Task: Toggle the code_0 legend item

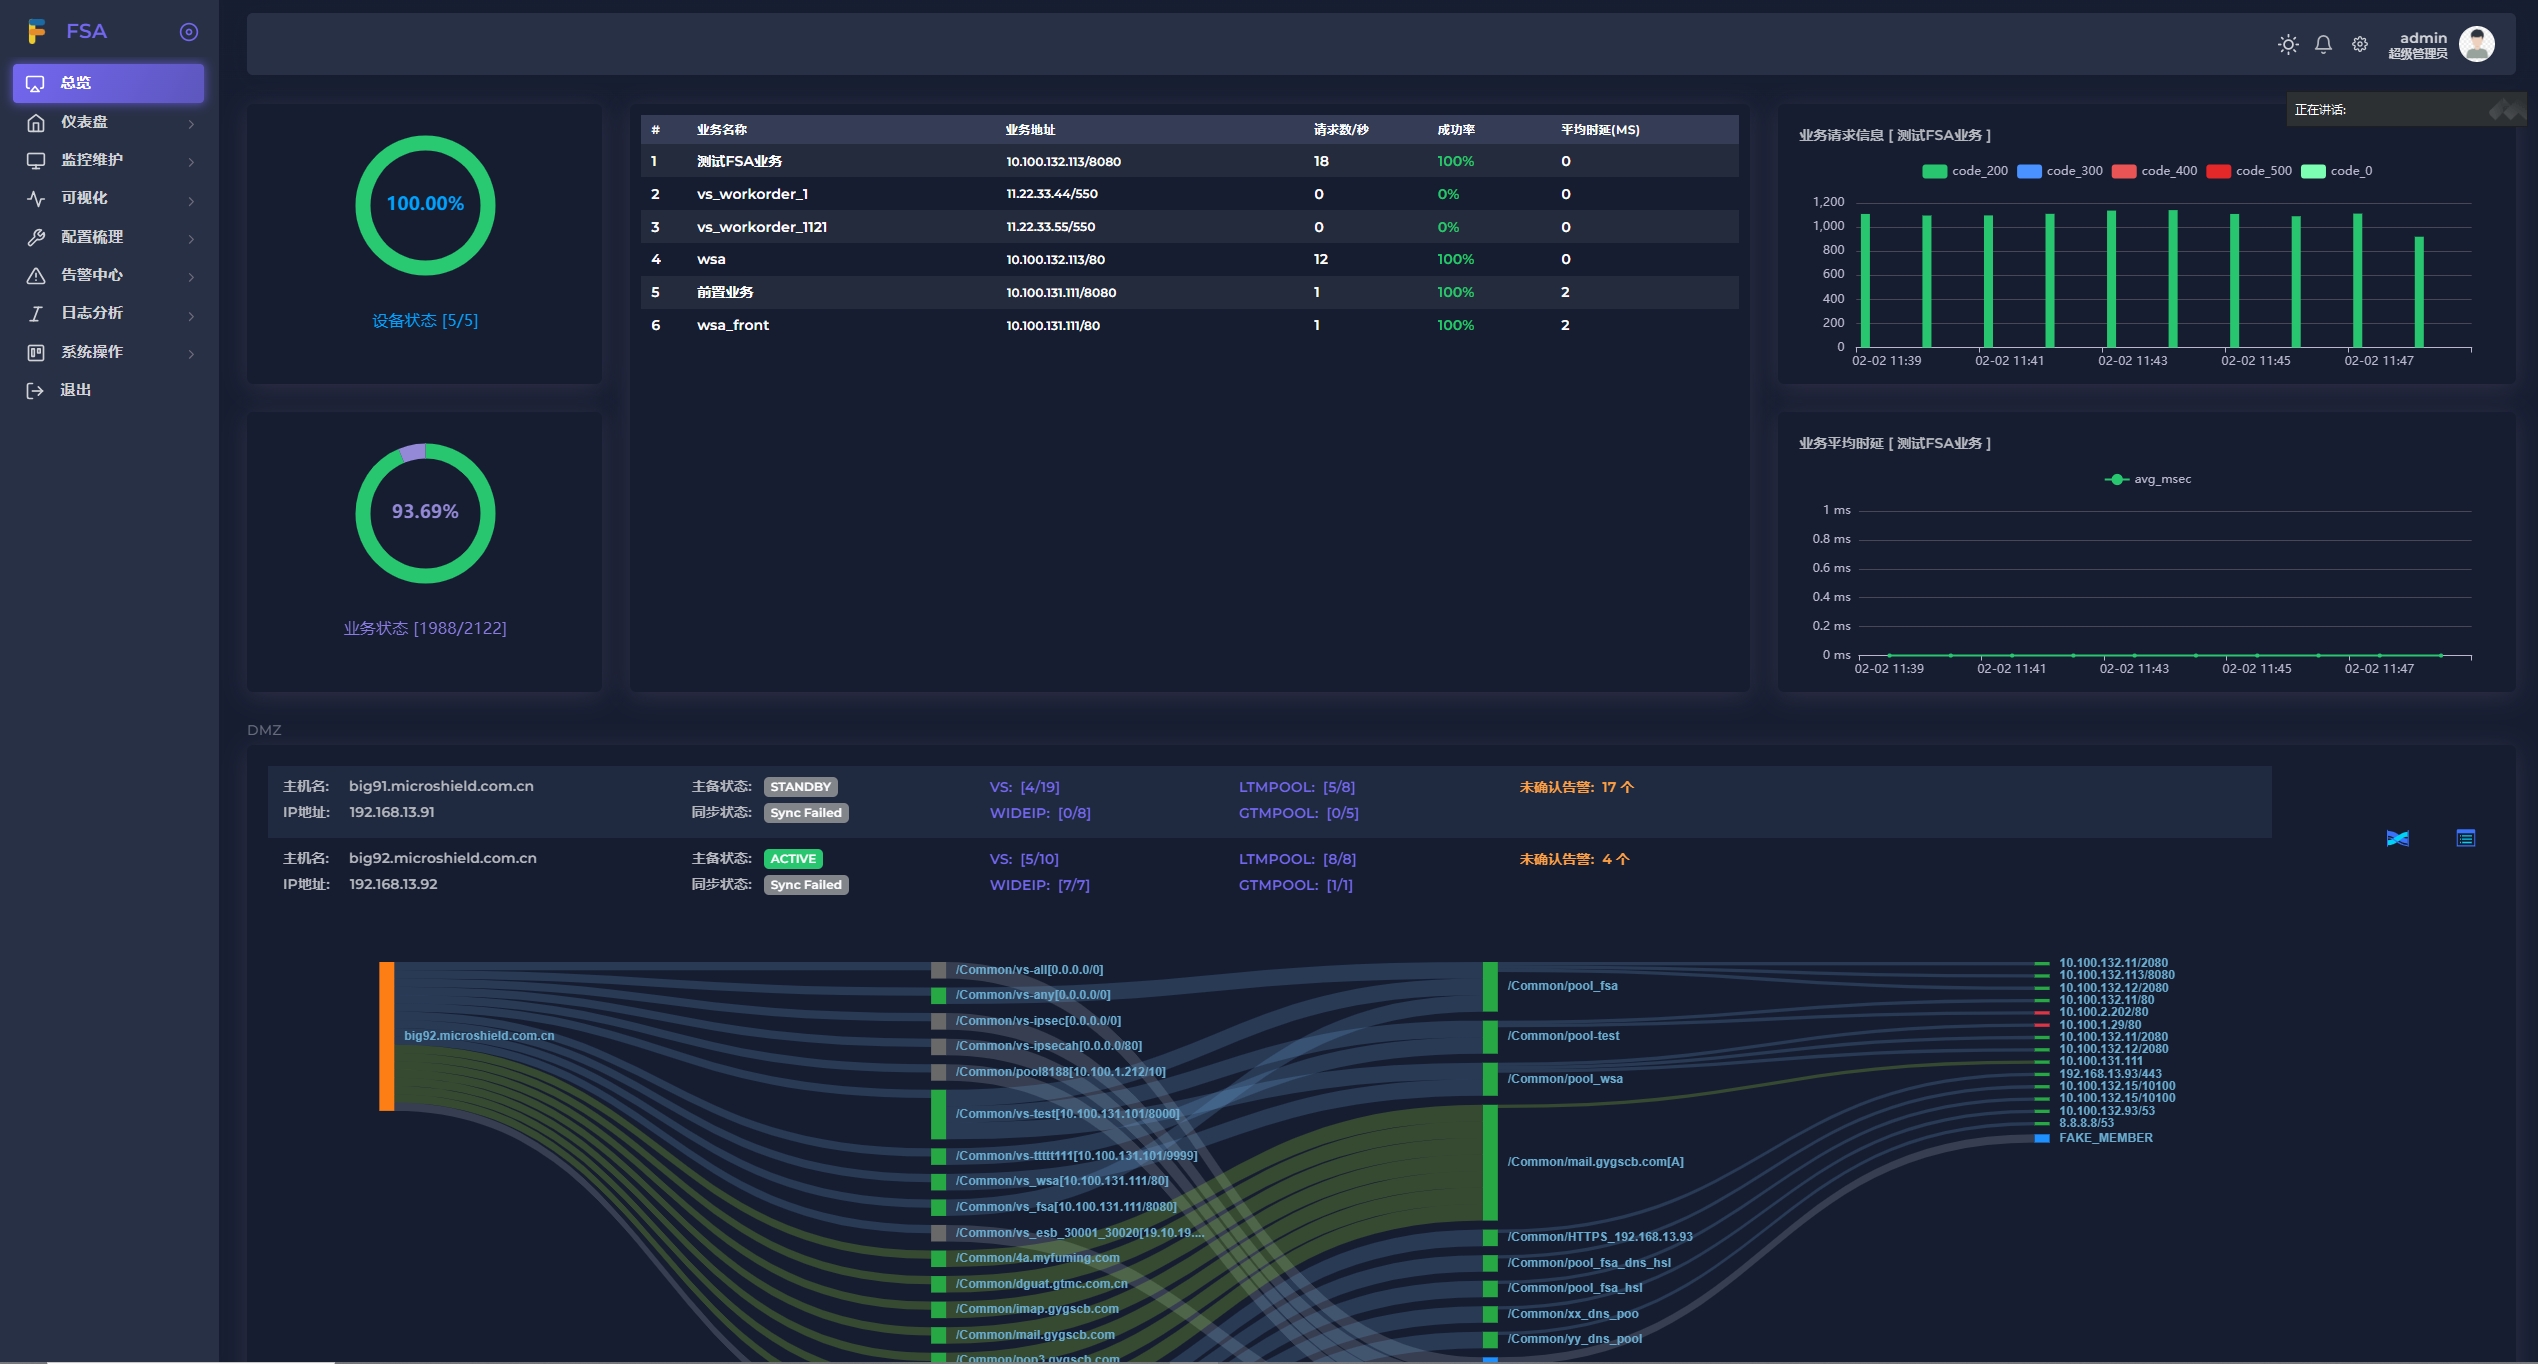Action: click(2336, 171)
